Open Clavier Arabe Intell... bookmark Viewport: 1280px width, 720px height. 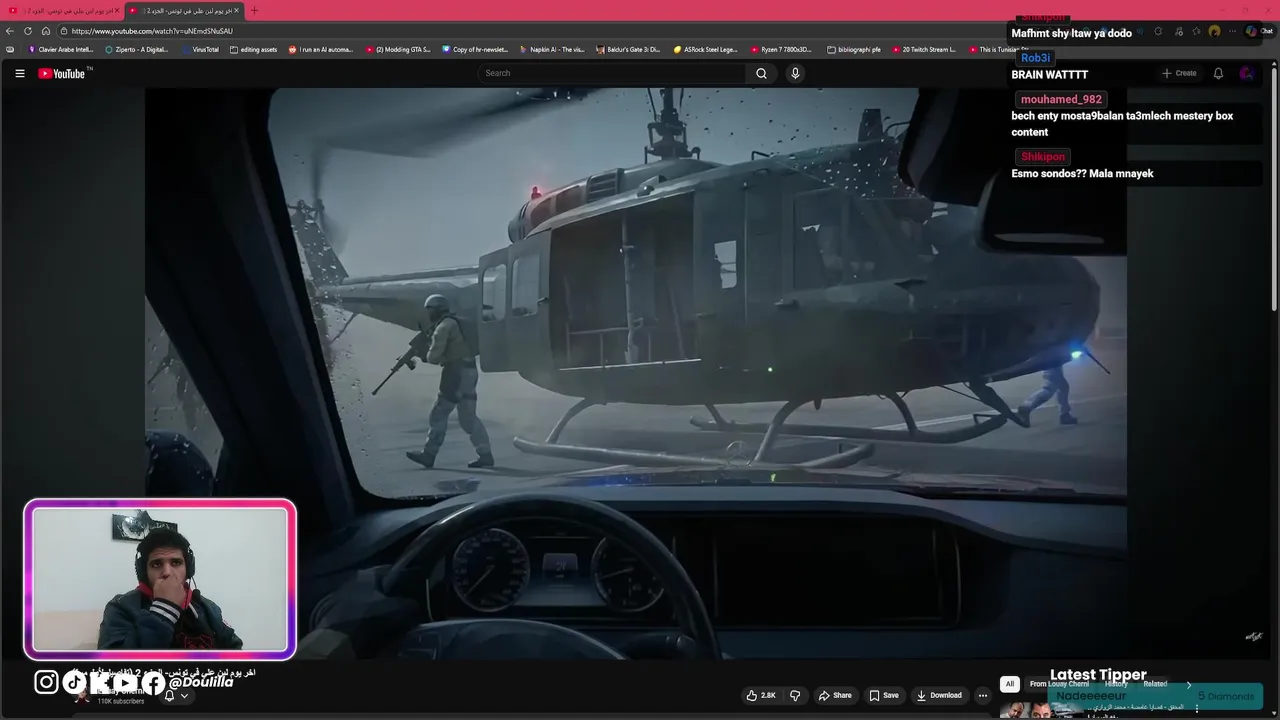[61, 49]
